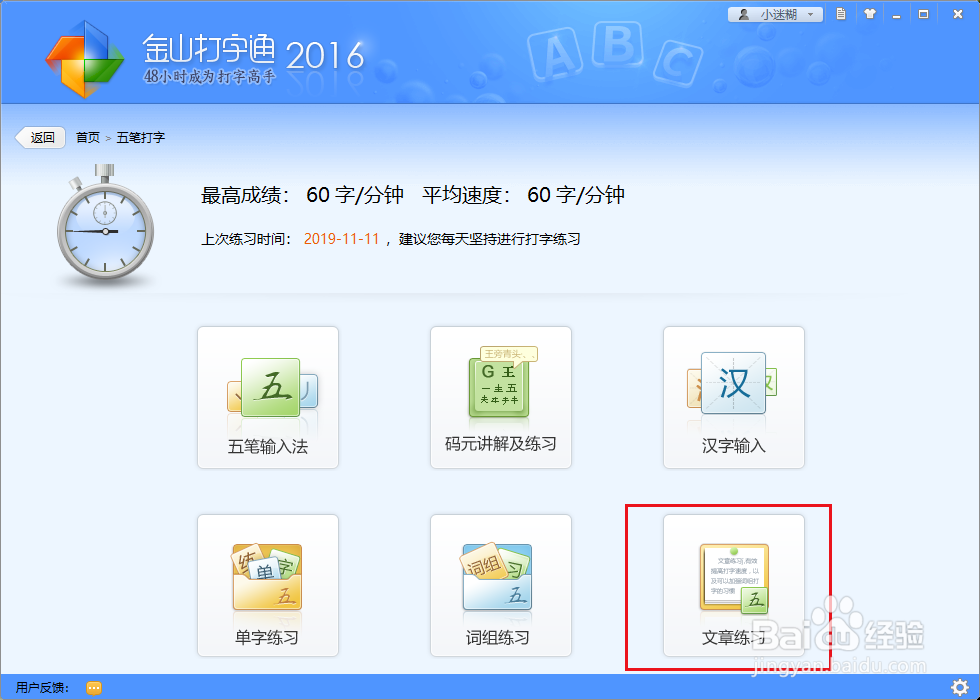980x700 pixels.
Task: Start the 词组练习 practice
Action: 501,586
